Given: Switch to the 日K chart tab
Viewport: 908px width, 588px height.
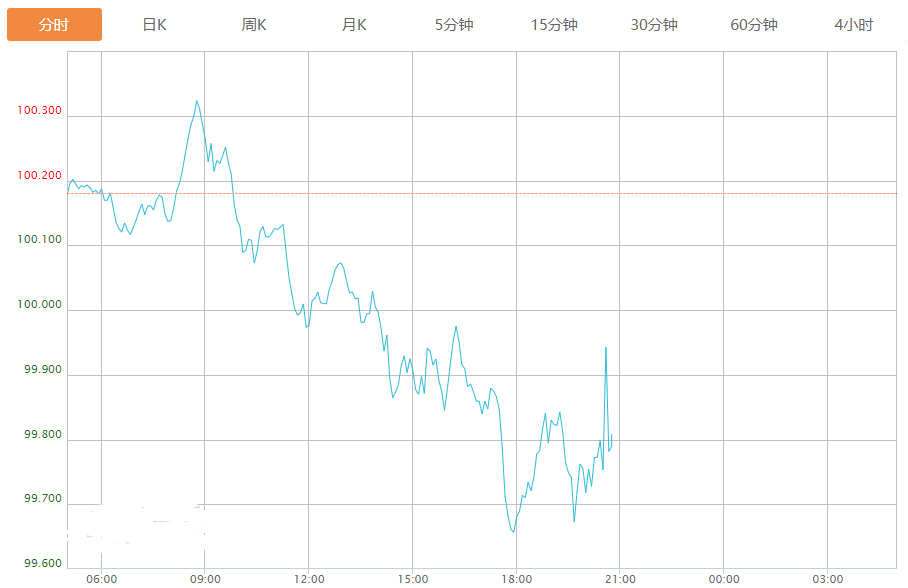Looking at the screenshot, I should [x=154, y=25].
